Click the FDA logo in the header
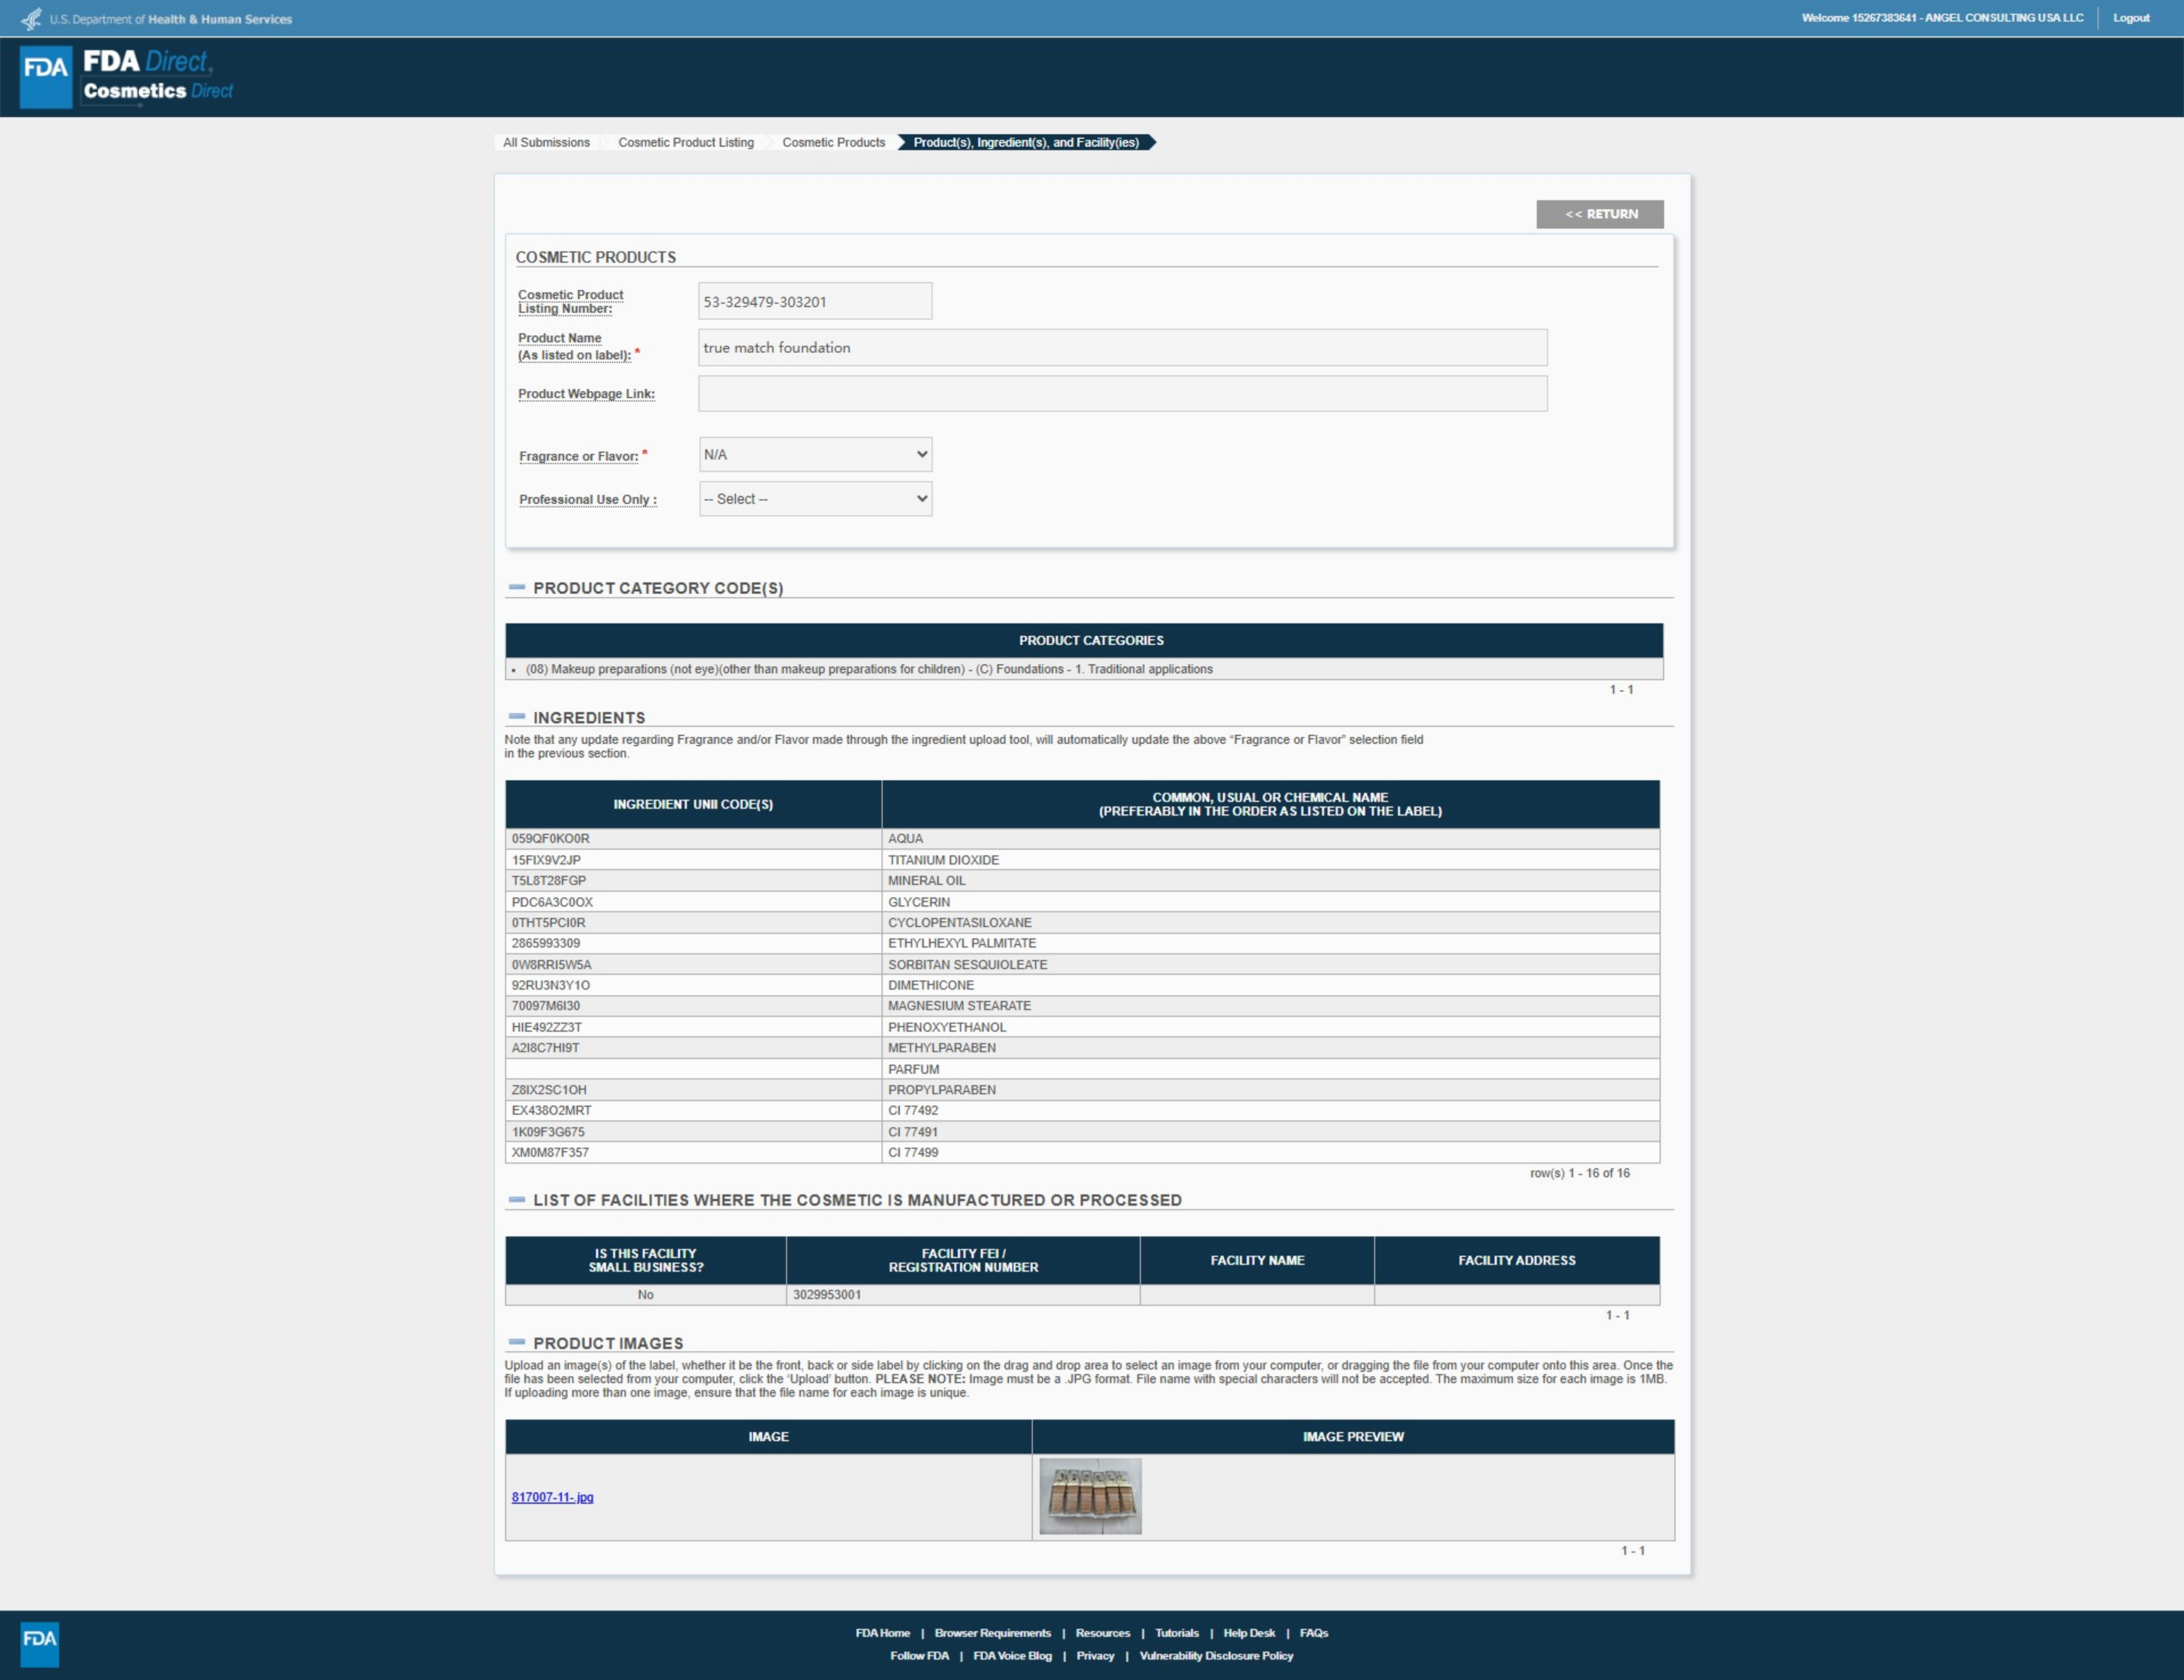This screenshot has width=2184, height=1680. pyautogui.click(x=46, y=77)
